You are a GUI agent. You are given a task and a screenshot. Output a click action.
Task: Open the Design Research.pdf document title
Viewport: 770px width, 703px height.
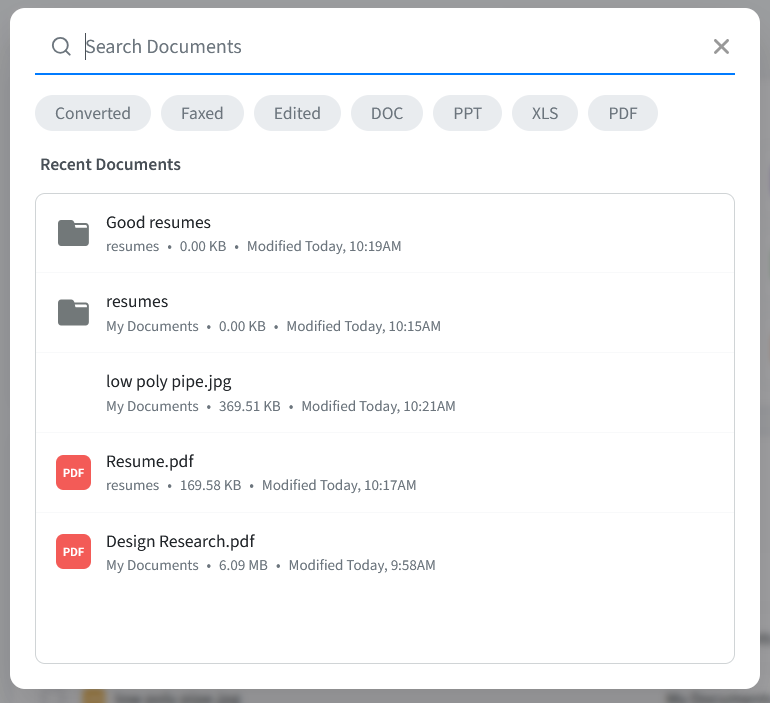[x=180, y=541]
